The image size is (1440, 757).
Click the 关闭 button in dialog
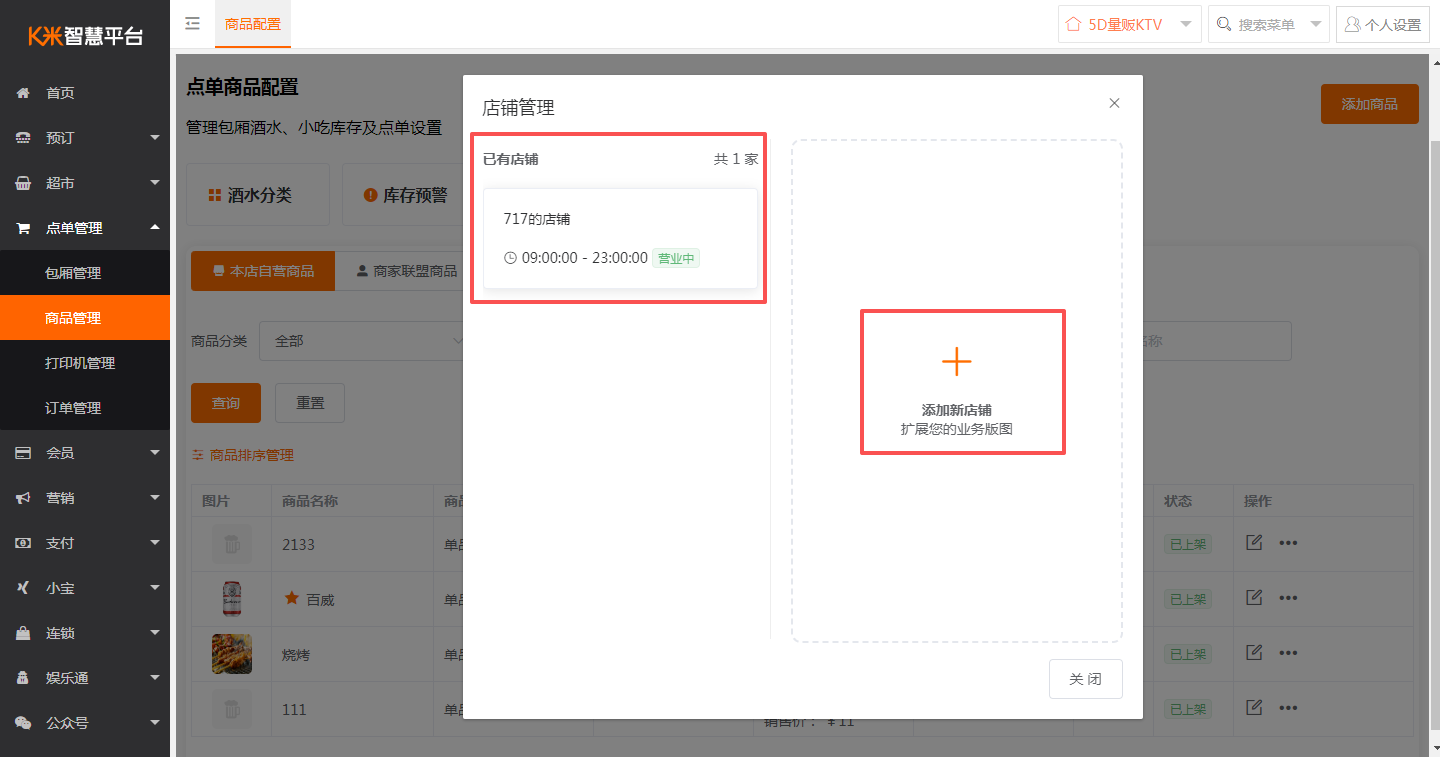pyautogui.click(x=1085, y=679)
